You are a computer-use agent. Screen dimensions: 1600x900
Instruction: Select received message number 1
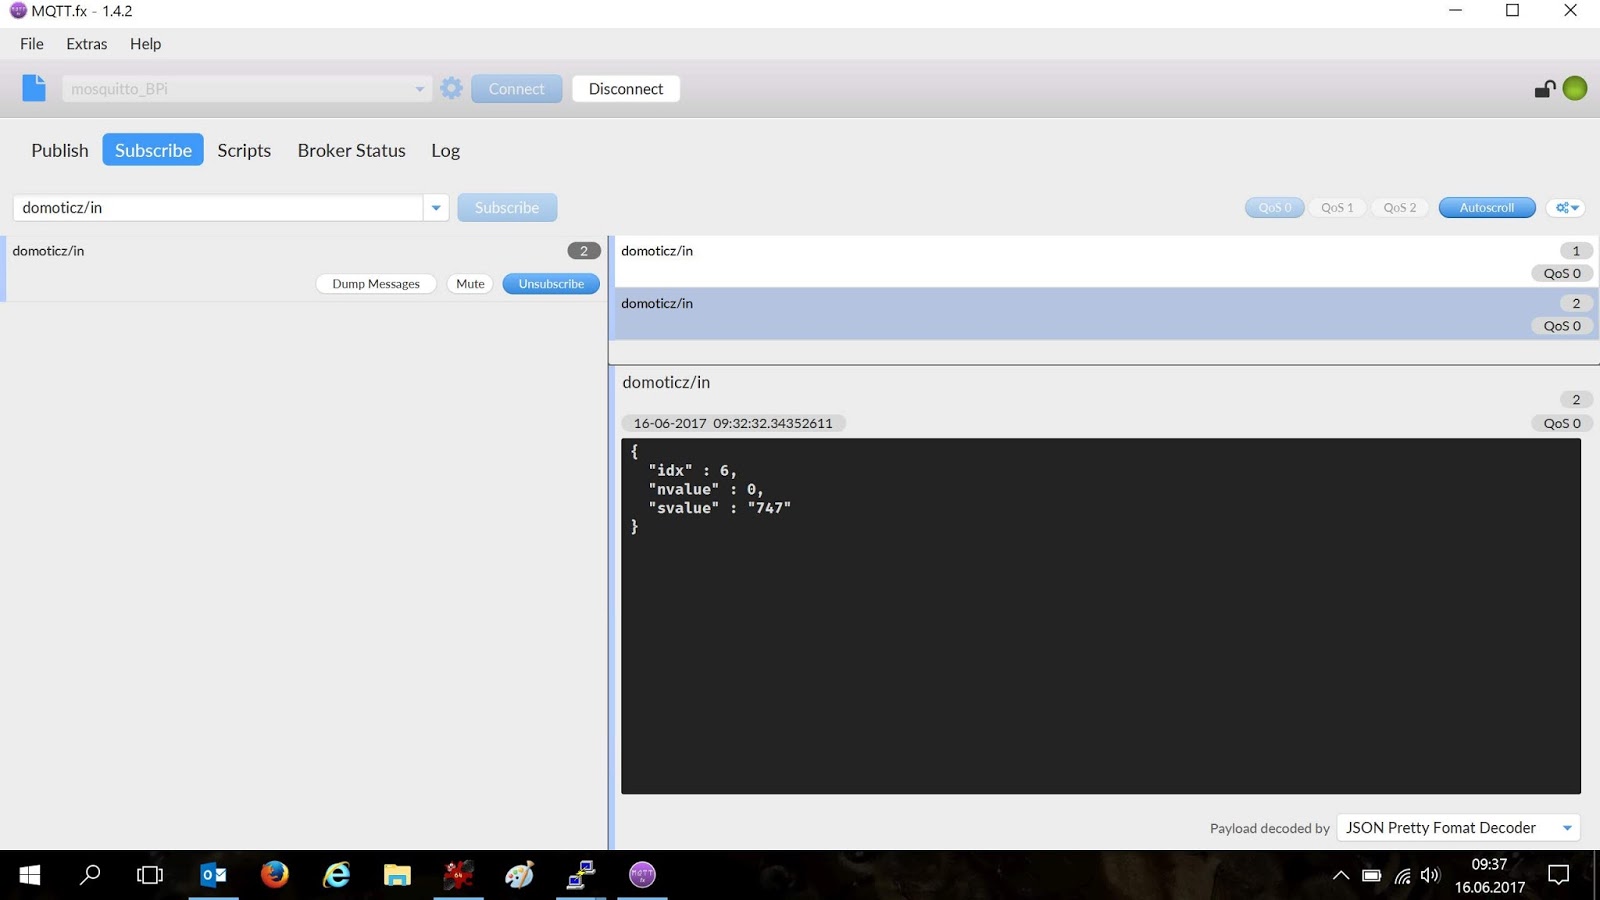pos(1104,262)
